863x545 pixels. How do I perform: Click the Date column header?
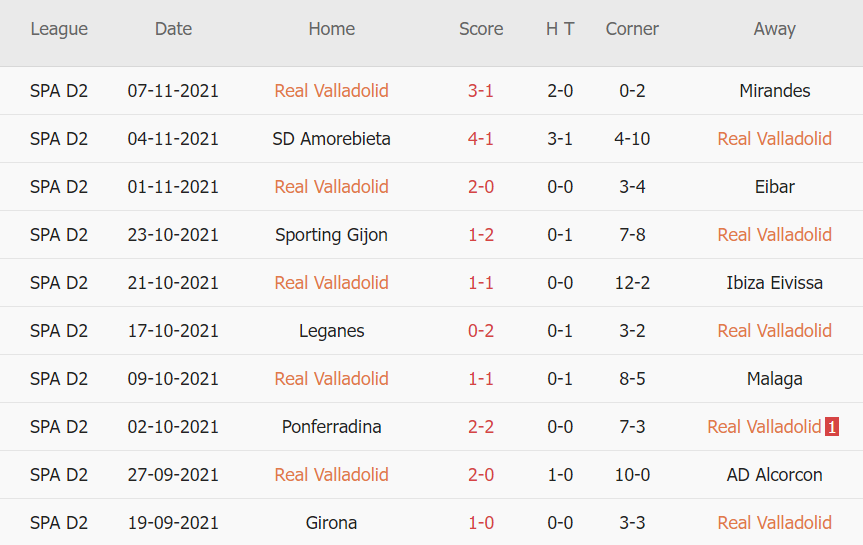tap(173, 29)
